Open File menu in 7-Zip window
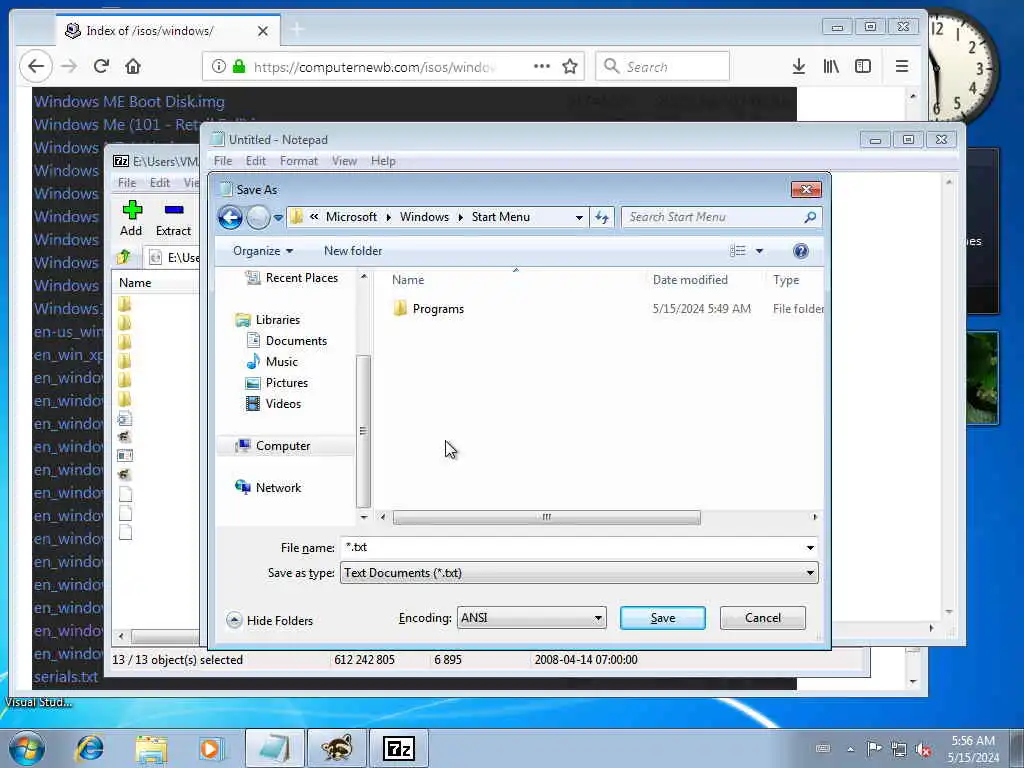Image resolution: width=1024 pixels, height=768 pixels. (x=127, y=183)
